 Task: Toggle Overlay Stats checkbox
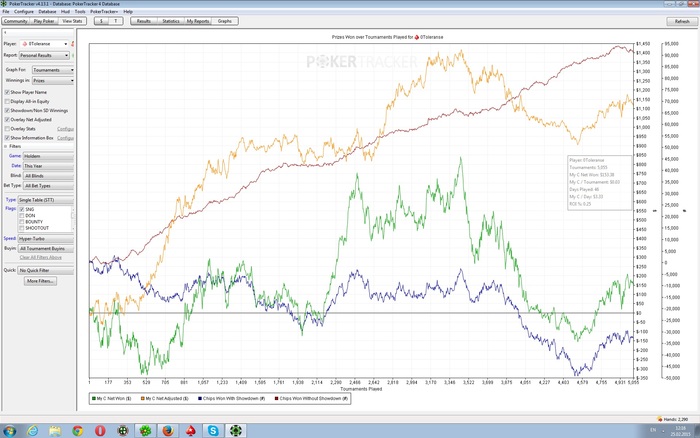(8, 129)
